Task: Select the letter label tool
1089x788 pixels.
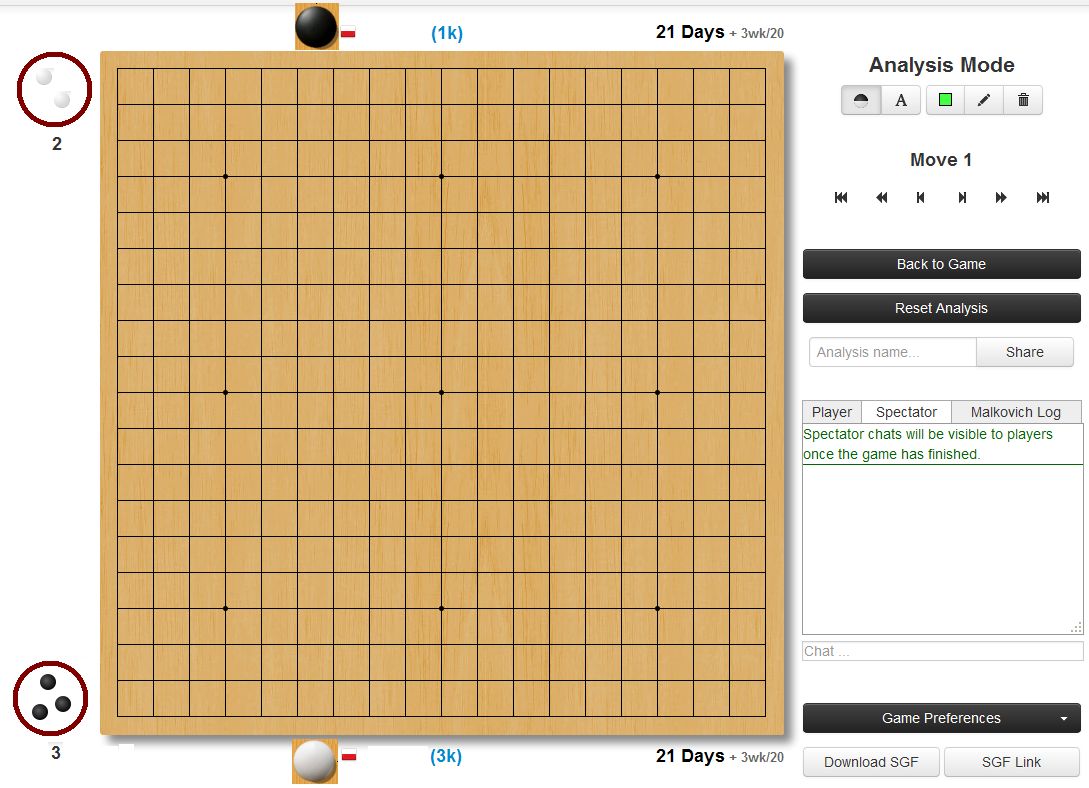Action: pos(901,100)
